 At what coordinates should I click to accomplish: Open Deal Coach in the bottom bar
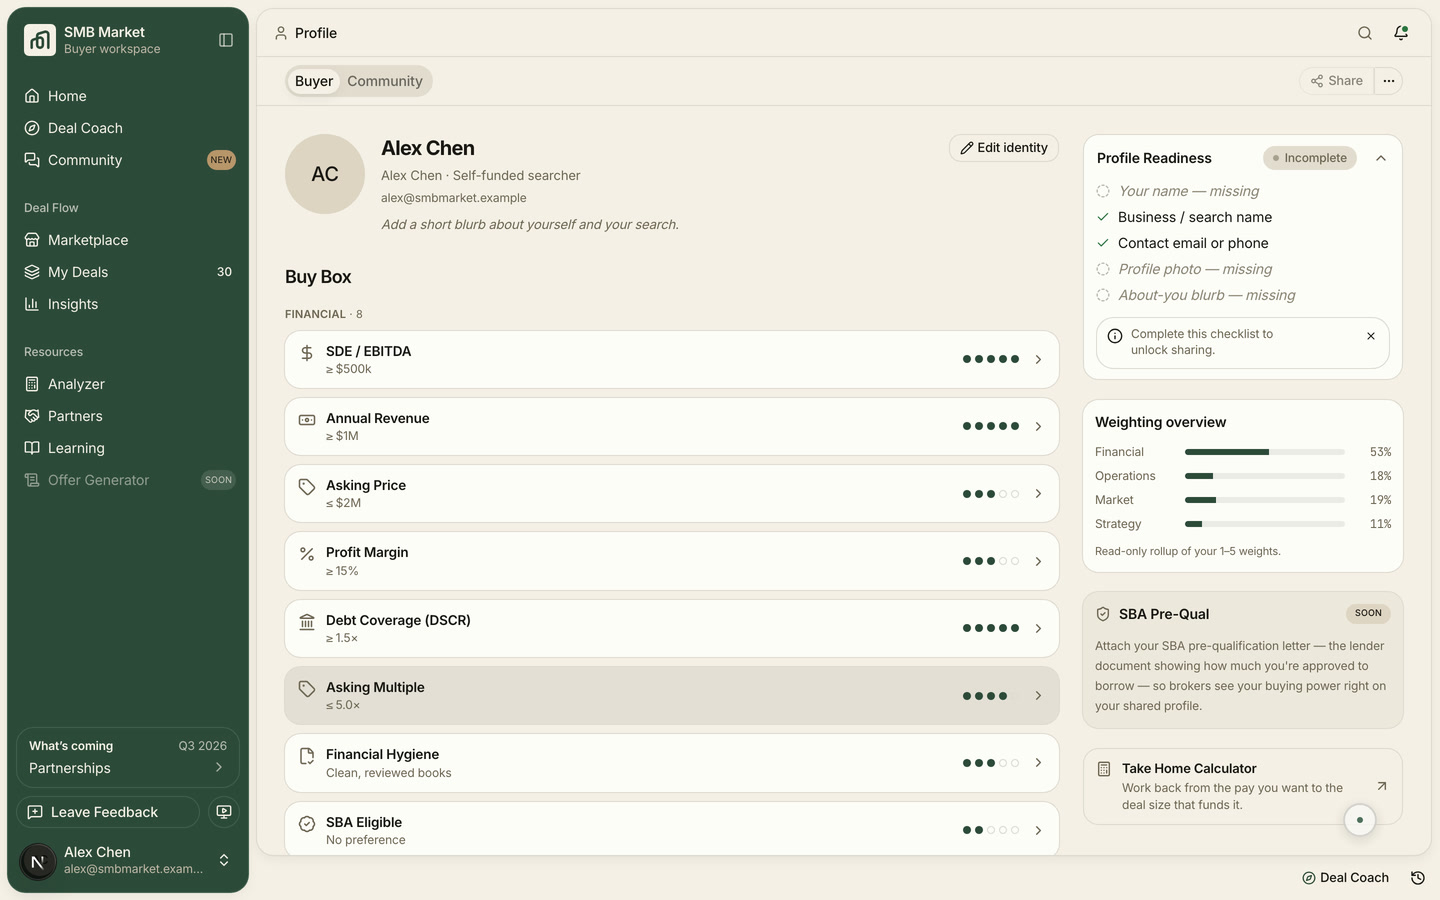point(1345,878)
